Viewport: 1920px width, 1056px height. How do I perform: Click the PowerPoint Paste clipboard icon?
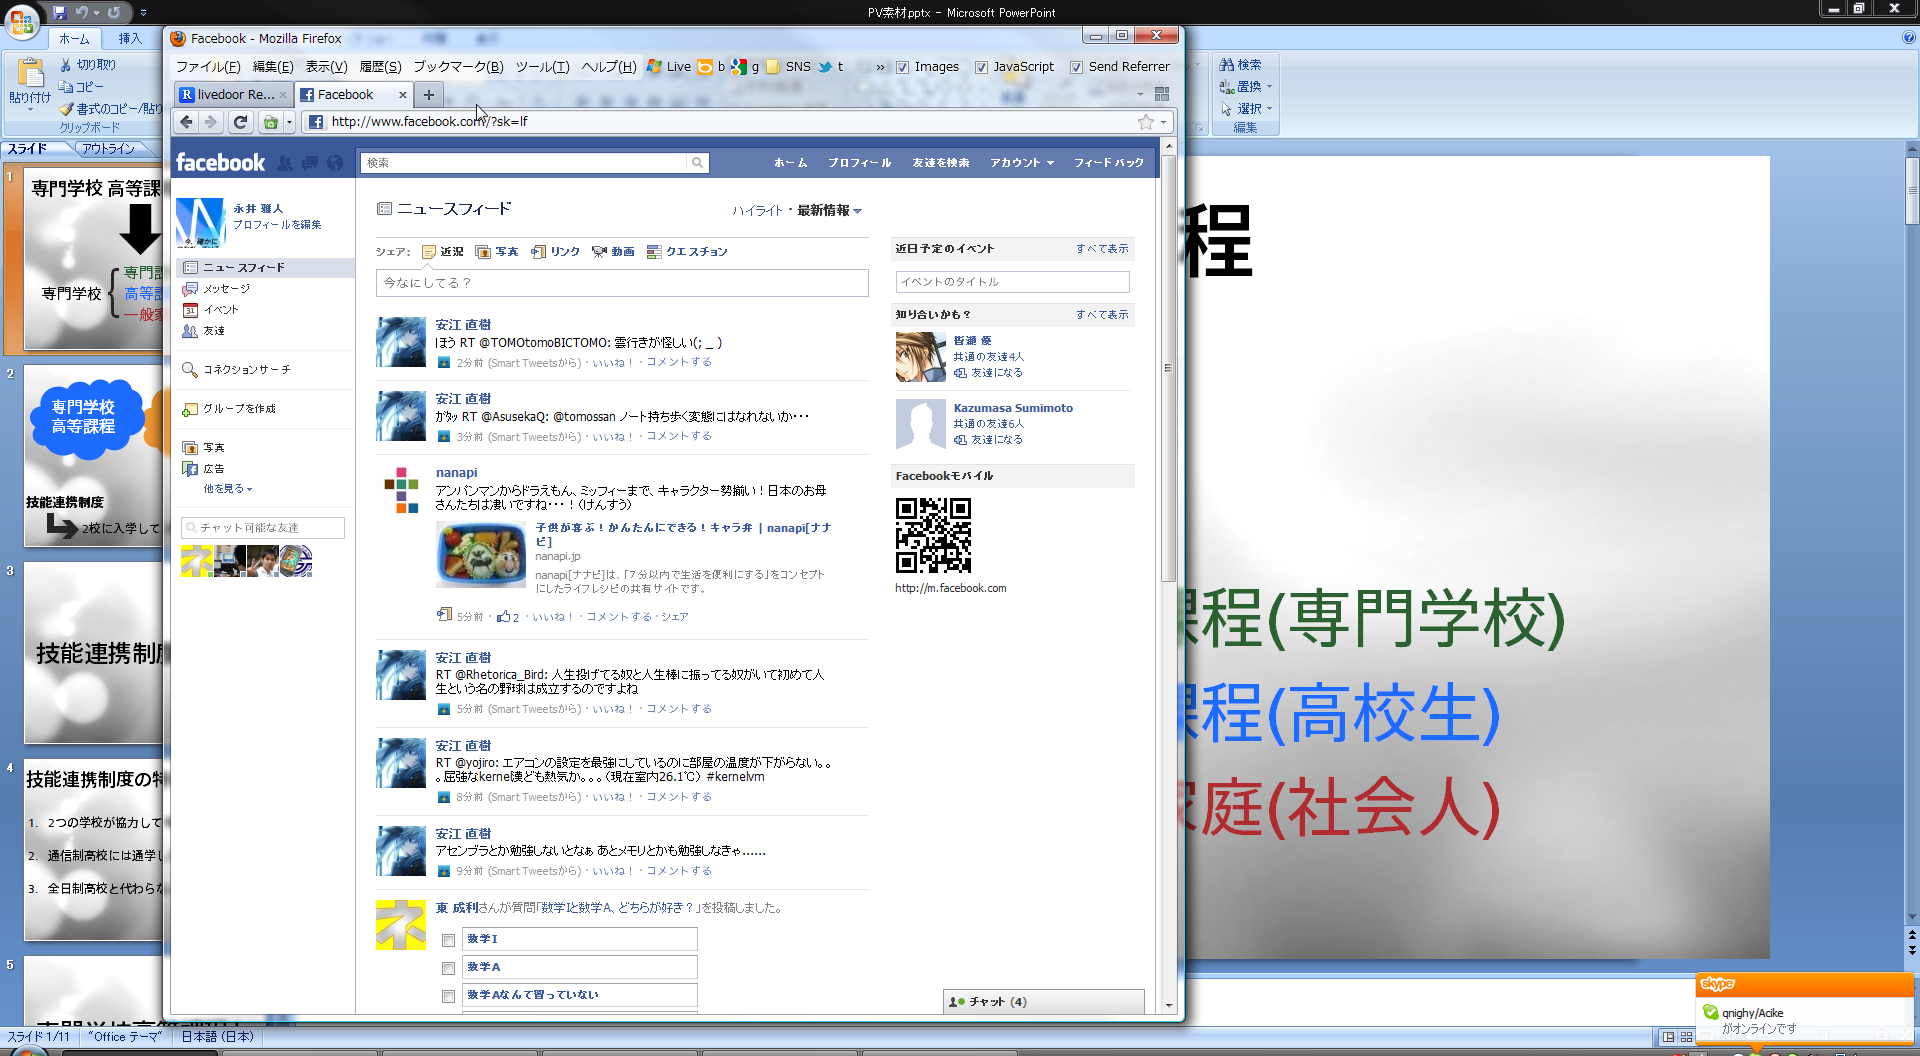click(31, 72)
